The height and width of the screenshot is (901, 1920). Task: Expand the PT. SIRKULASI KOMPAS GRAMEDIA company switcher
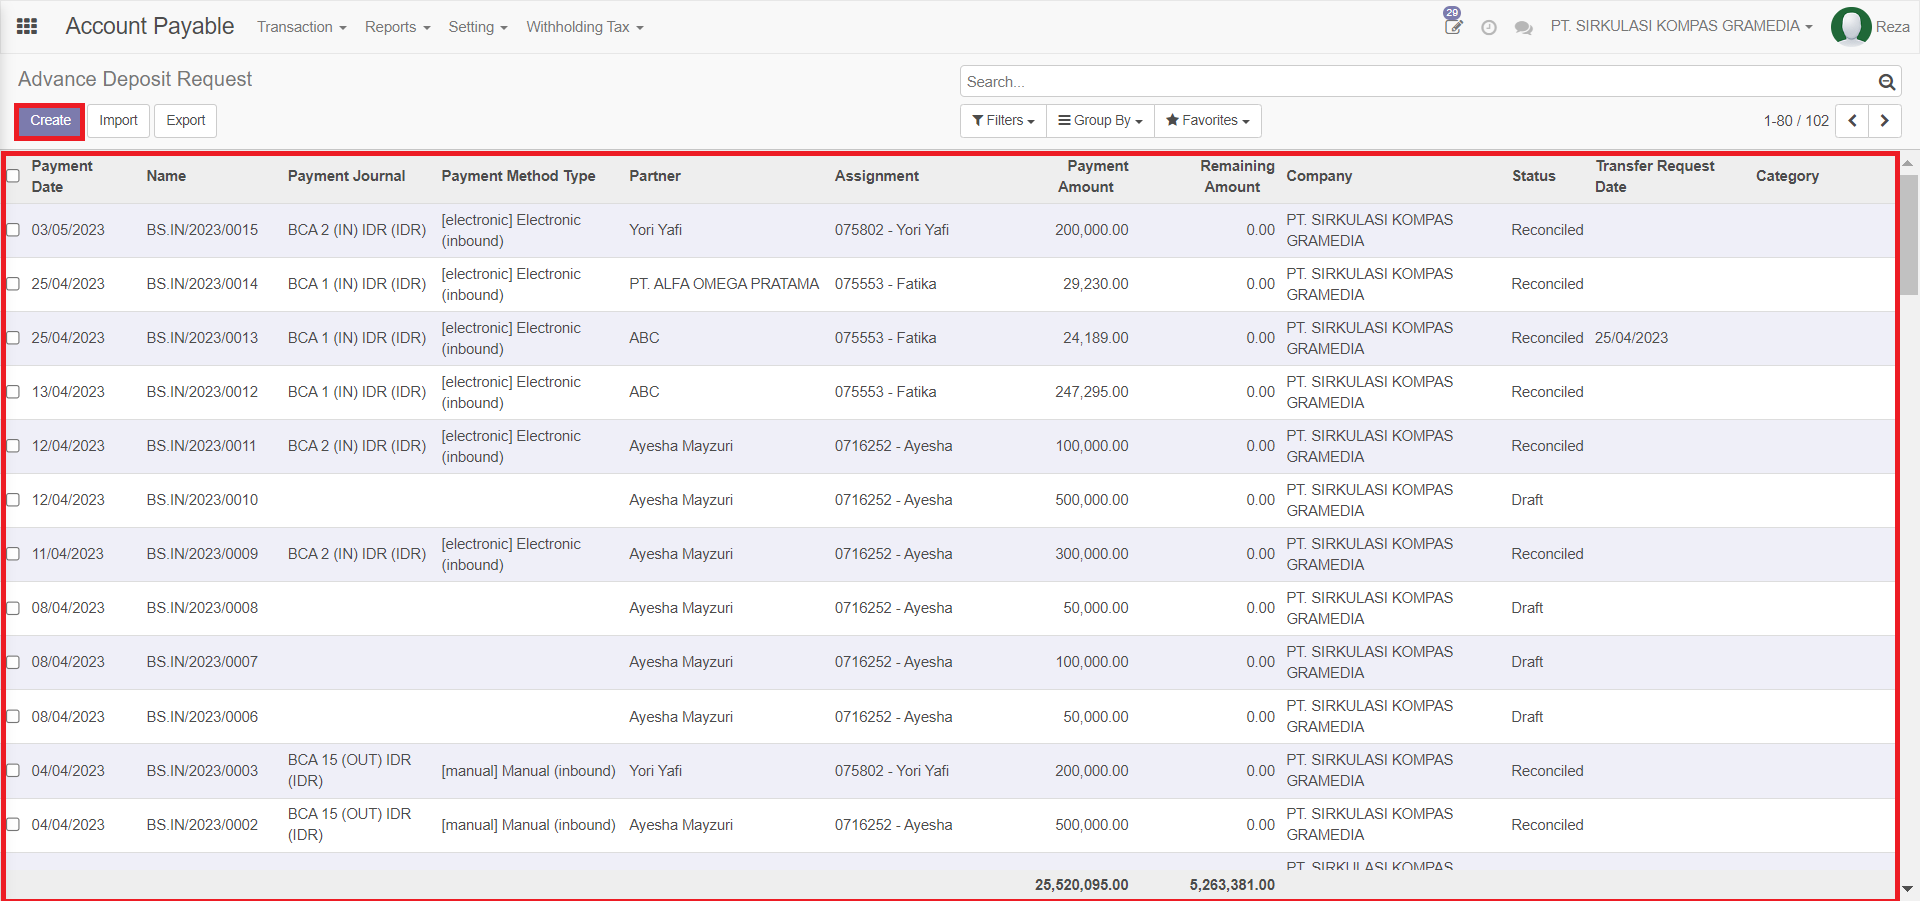pos(1681,26)
